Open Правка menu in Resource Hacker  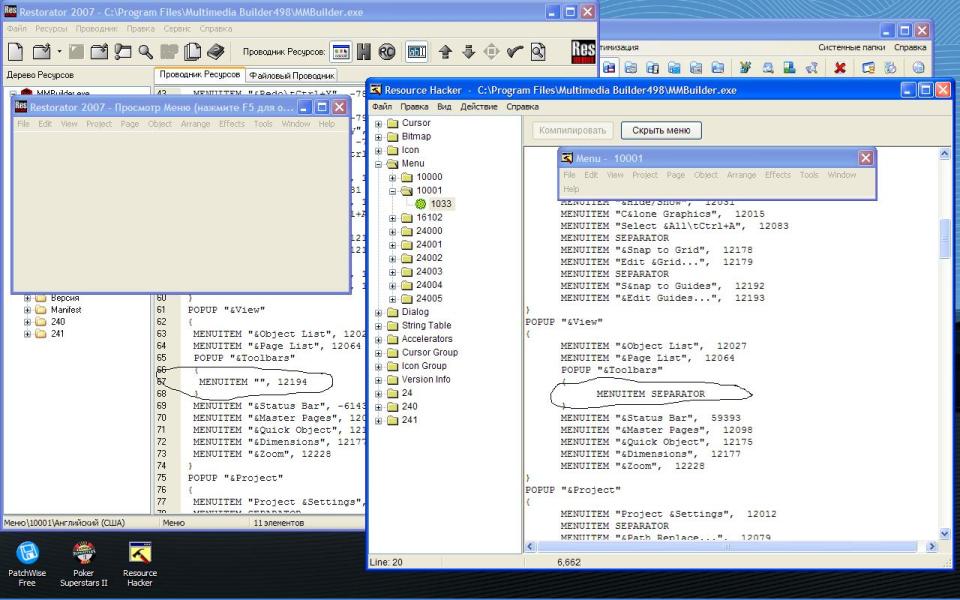[414, 107]
